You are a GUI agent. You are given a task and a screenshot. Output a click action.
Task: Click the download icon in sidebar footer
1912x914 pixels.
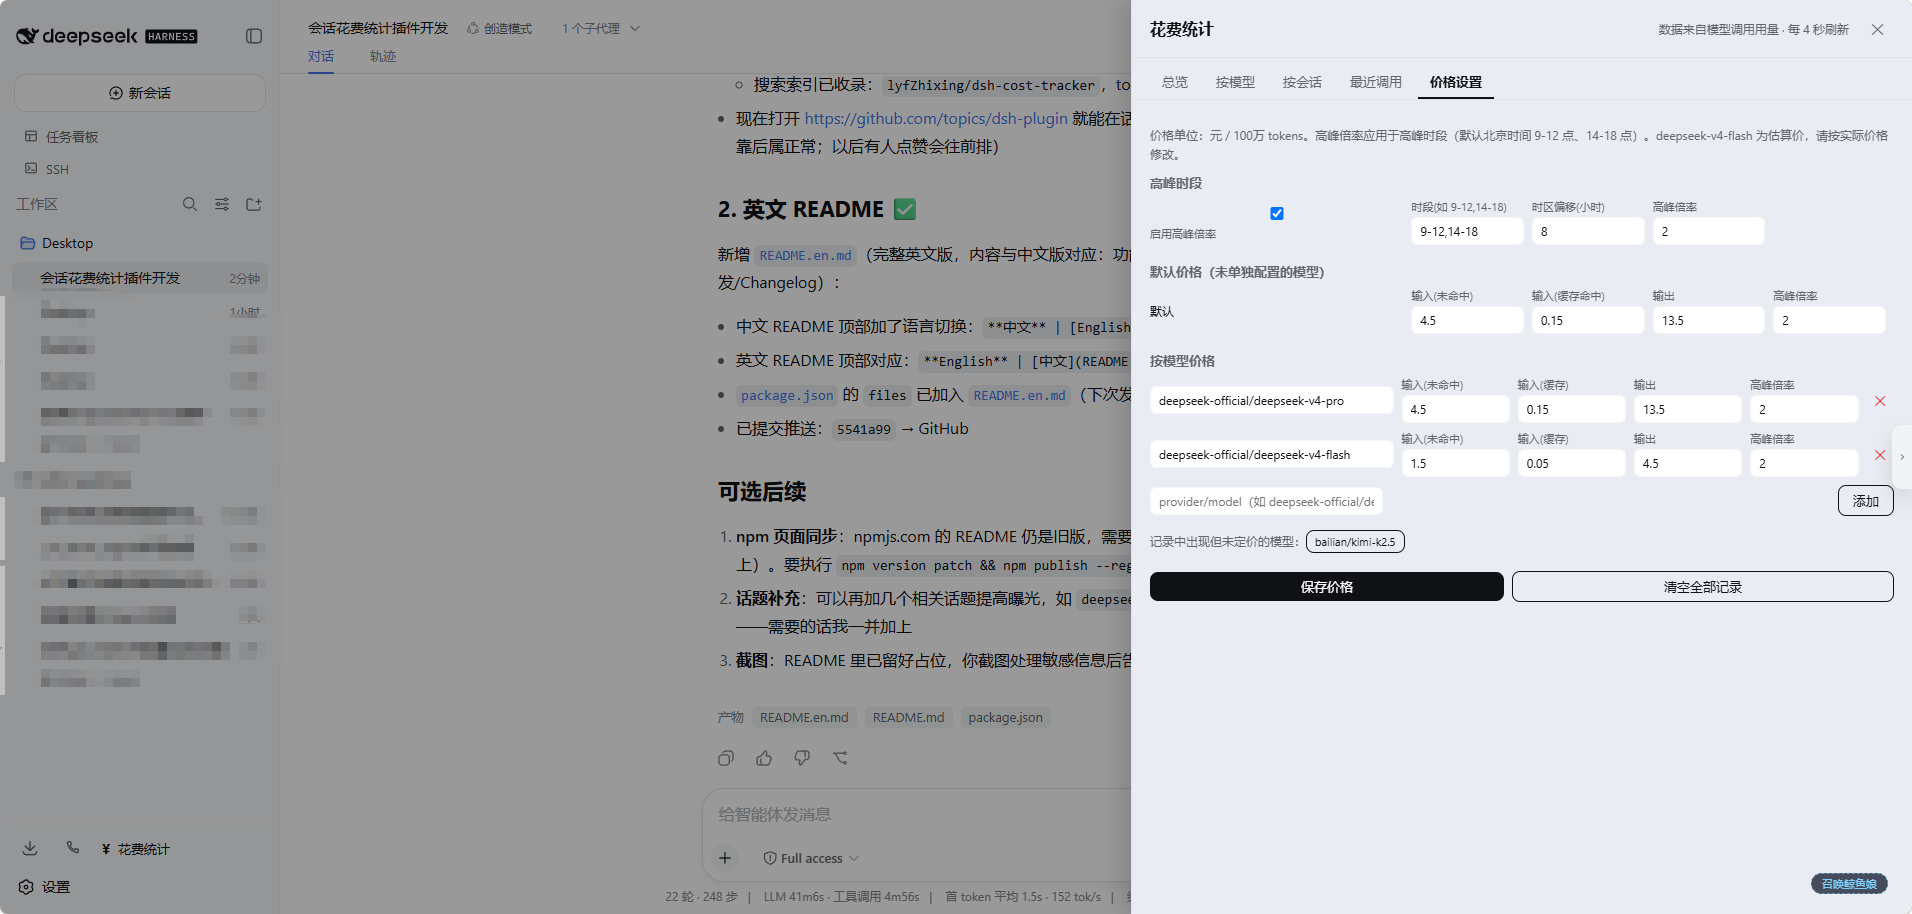(30, 848)
